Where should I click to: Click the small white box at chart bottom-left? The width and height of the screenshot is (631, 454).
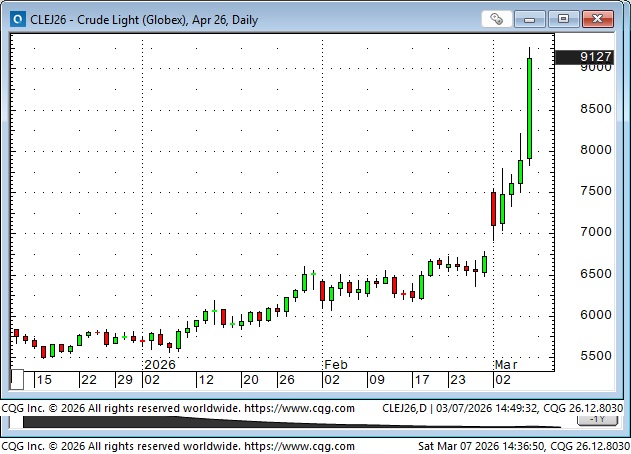[17, 379]
